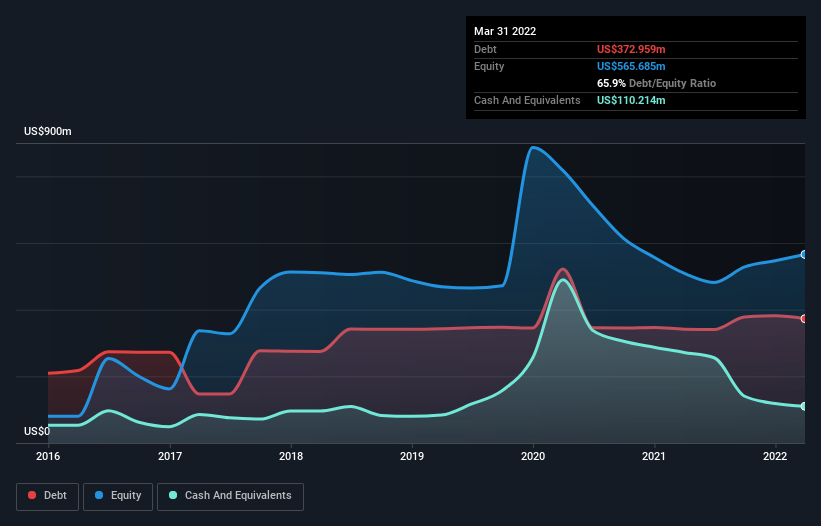The image size is (821, 526).
Task: Click the 65.9% Debt/Equity Ratio text
Action: [656, 83]
